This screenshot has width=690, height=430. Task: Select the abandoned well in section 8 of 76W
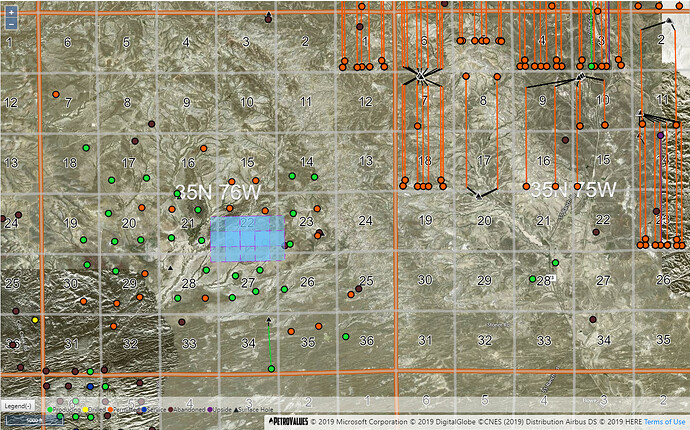[x=152, y=124]
